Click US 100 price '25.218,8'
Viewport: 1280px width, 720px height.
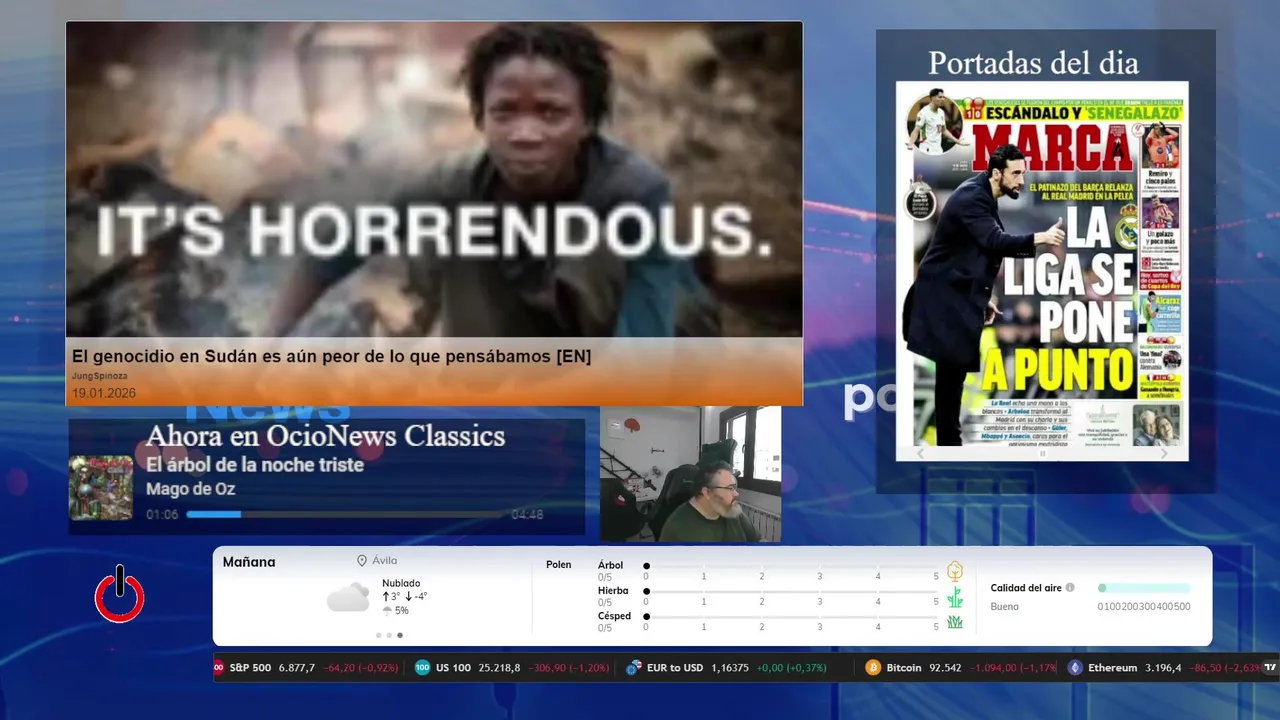[x=499, y=667]
